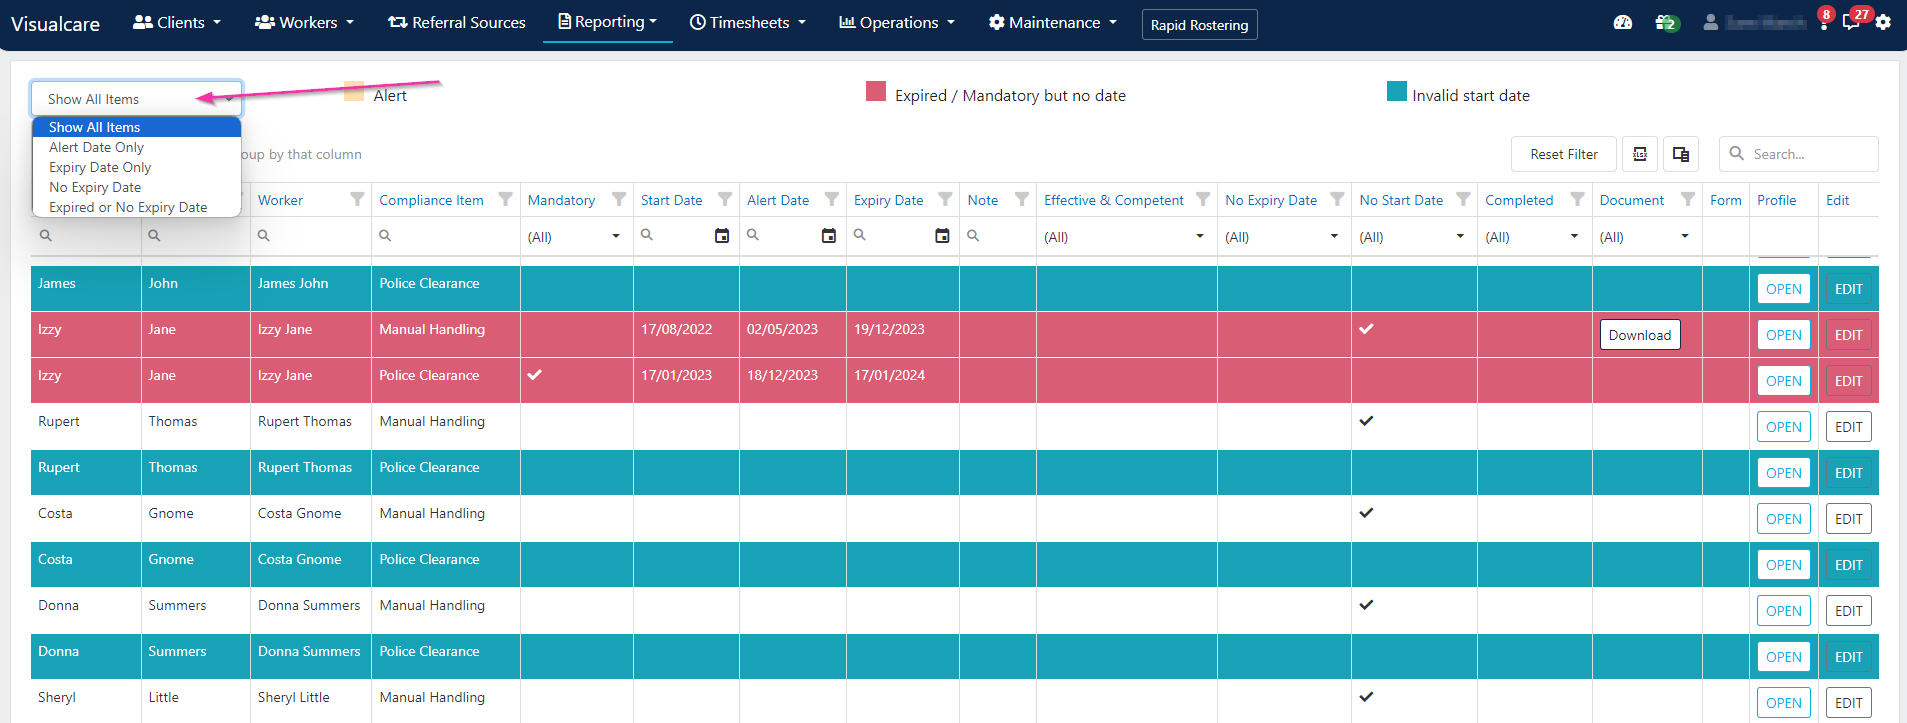Download Izzy Jane Manual Handling document

tap(1640, 335)
